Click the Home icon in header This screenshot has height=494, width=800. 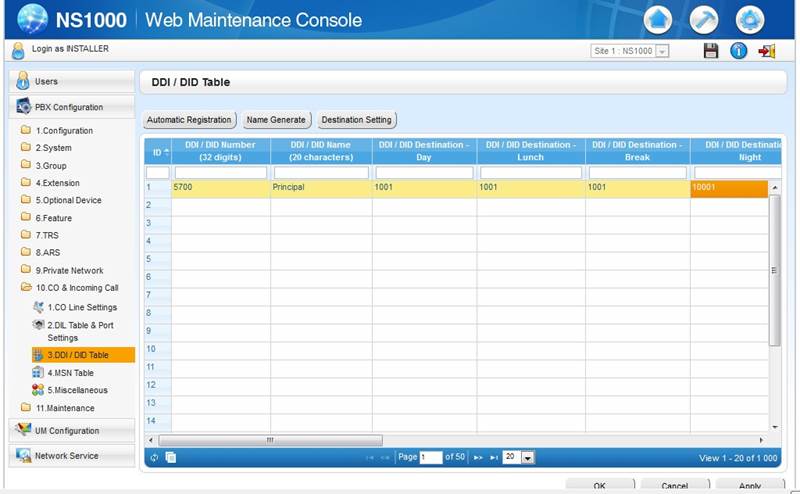tap(657, 19)
